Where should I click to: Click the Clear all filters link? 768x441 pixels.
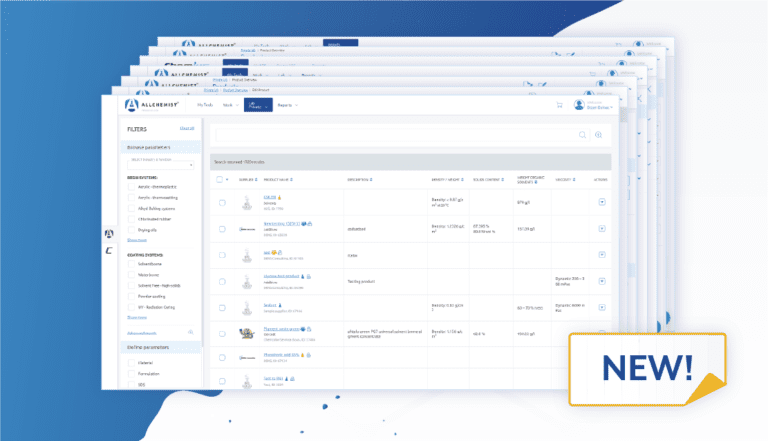click(x=187, y=128)
